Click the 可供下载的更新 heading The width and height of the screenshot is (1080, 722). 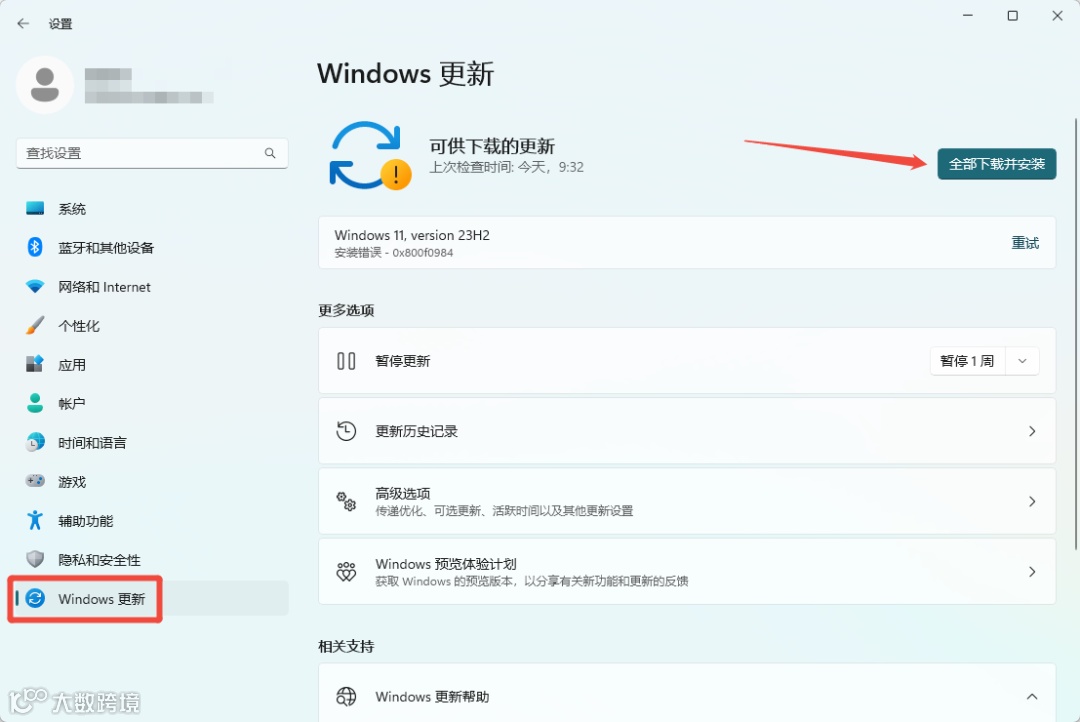[x=492, y=146]
